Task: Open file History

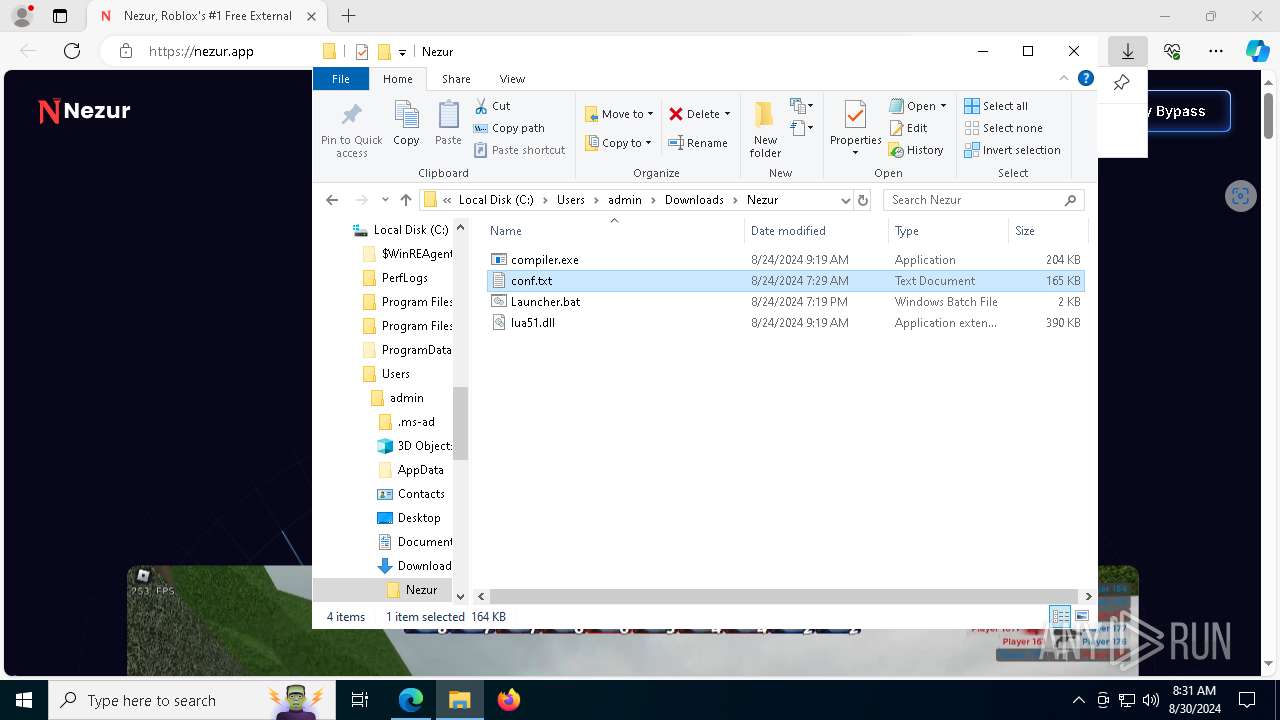Action: point(916,150)
